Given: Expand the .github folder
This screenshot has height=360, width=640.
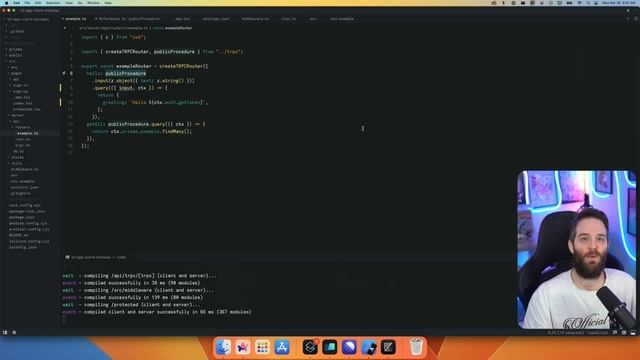Looking at the screenshot, I should click(x=17, y=31).
